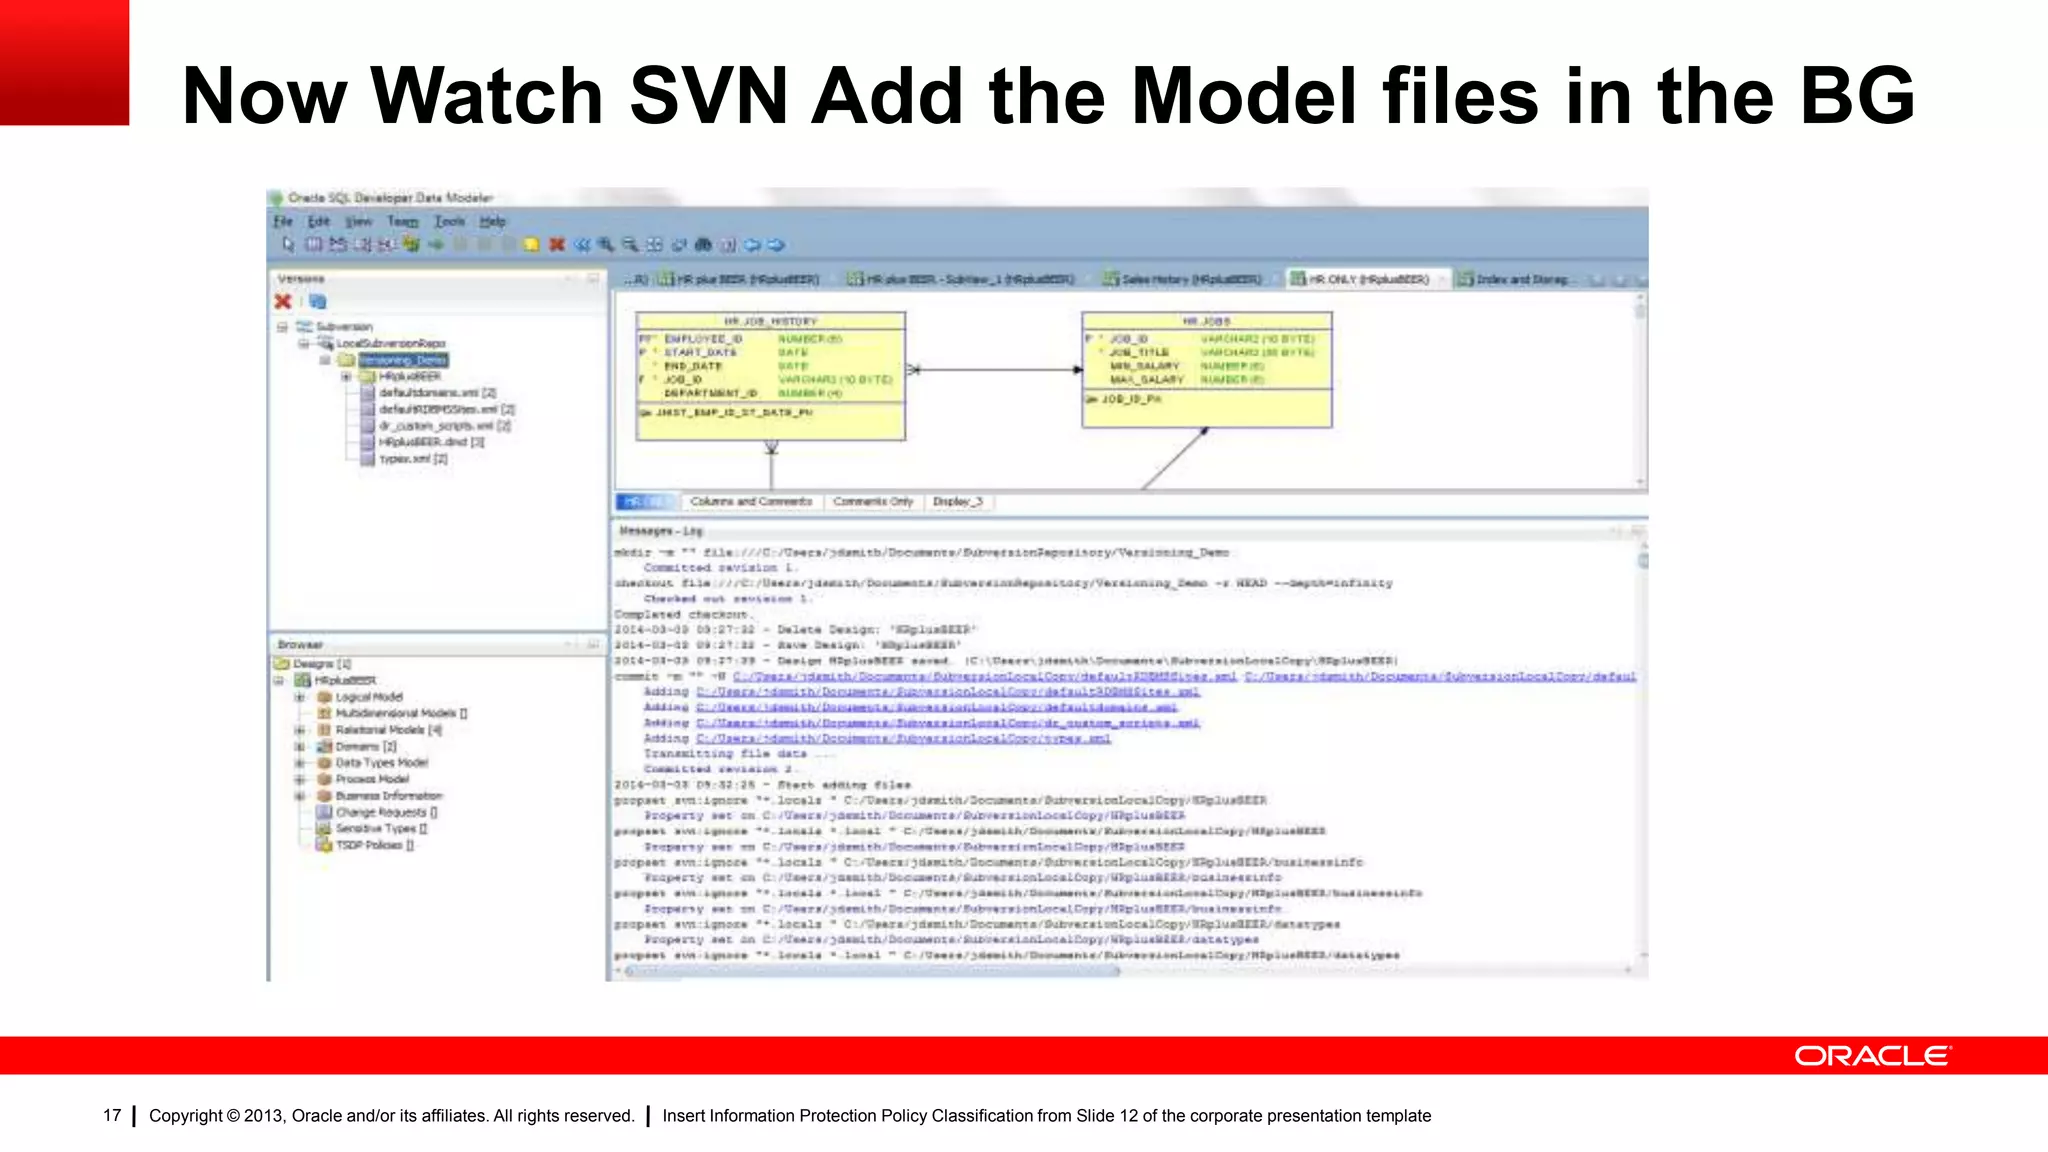Expand the HRplusBEER folder in Versions
Screen dimensions: 2048x1152
pos(346,377)
